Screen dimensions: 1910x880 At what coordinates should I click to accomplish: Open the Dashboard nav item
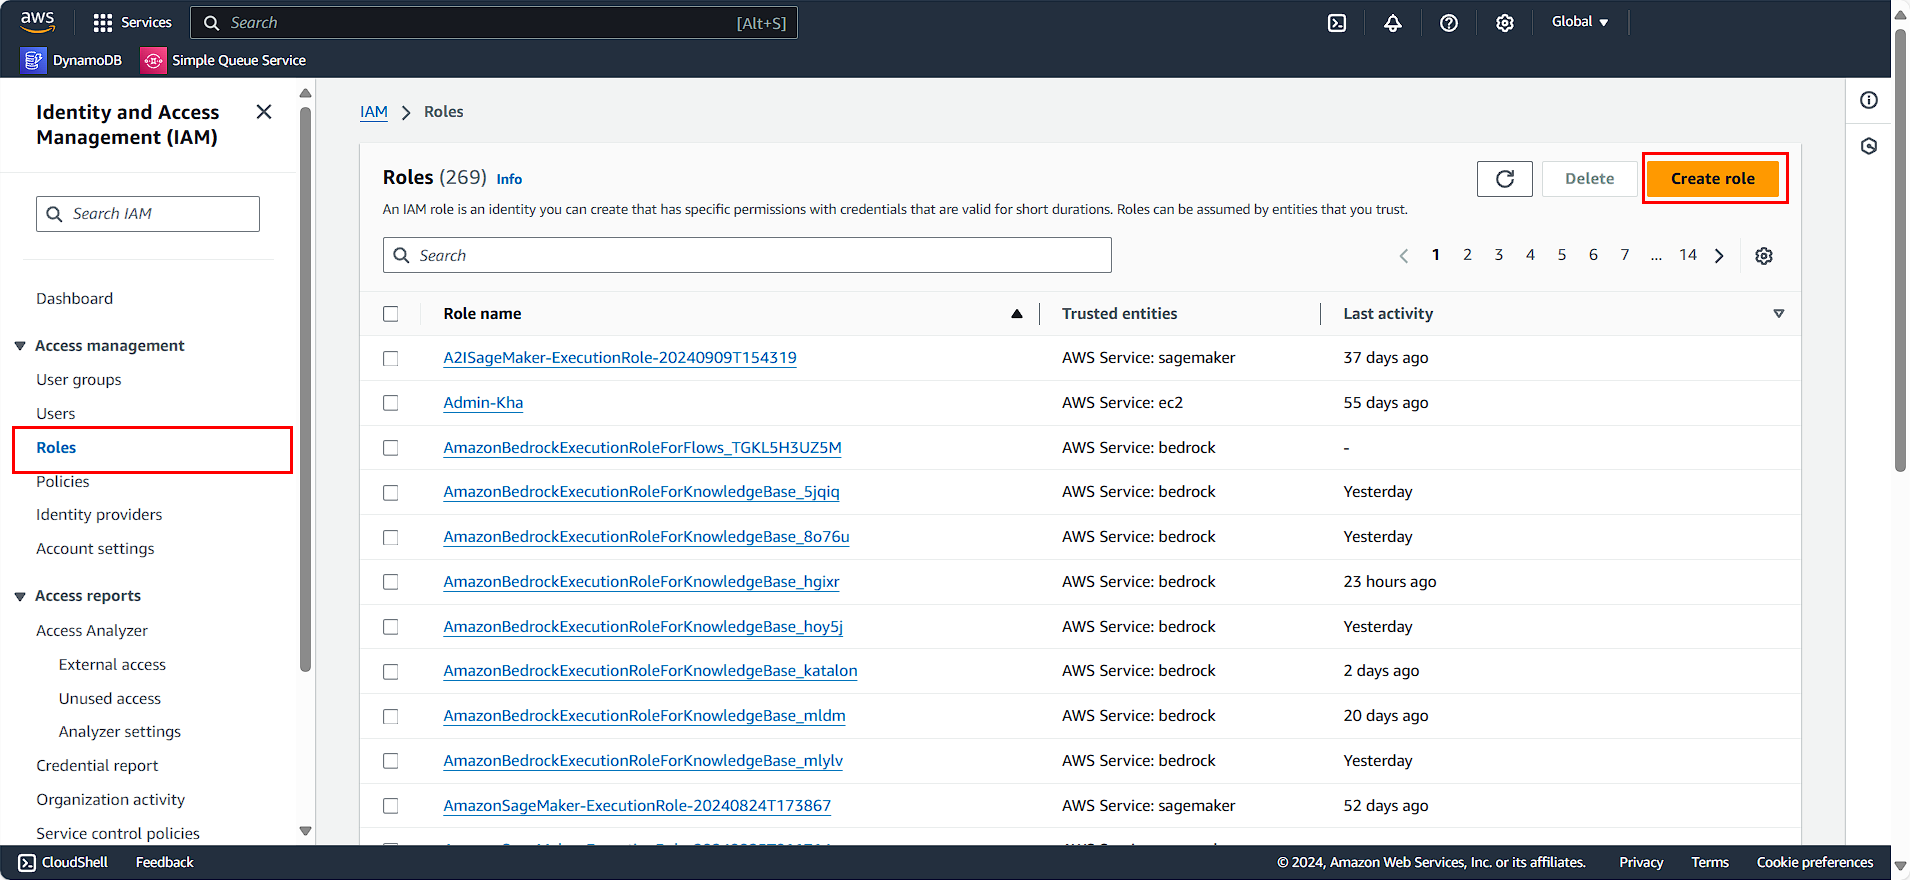[x=75, y=299]
